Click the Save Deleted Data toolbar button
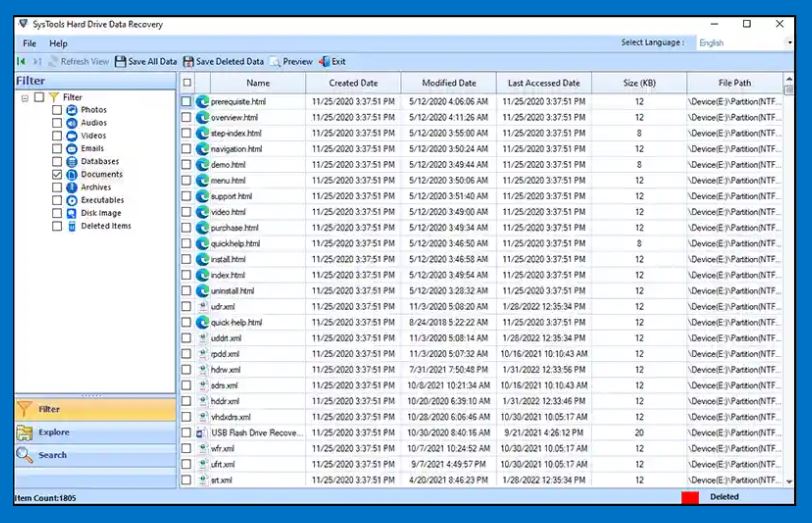The height and width of the screenshot is (523, 812). pyautogui.click(x=224, y=62)
